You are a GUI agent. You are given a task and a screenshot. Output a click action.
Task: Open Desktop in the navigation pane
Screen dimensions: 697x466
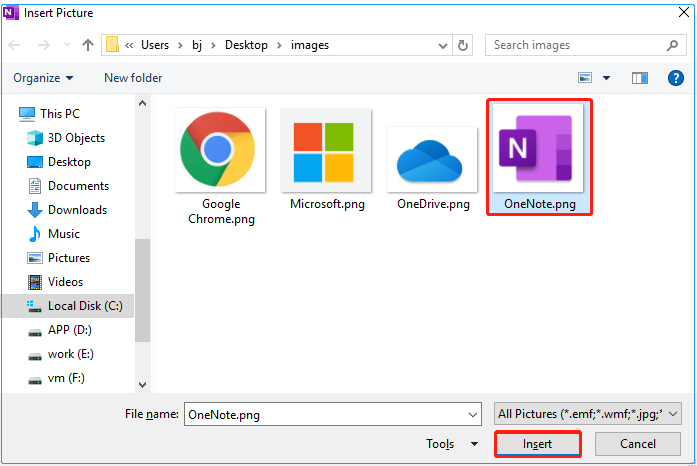click(59, 162)
